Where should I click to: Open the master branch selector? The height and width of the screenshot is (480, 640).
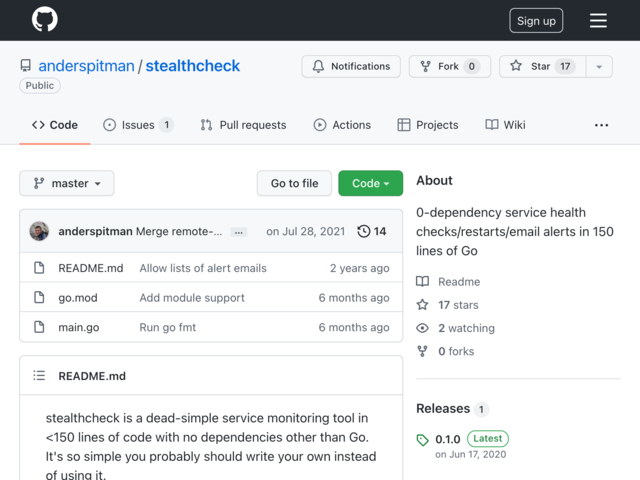(67, 183)
